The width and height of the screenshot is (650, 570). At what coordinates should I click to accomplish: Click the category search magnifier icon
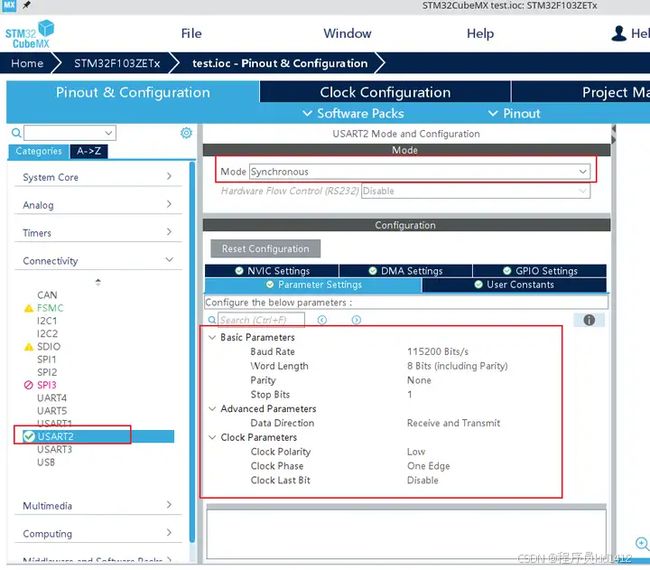[16, 133]
